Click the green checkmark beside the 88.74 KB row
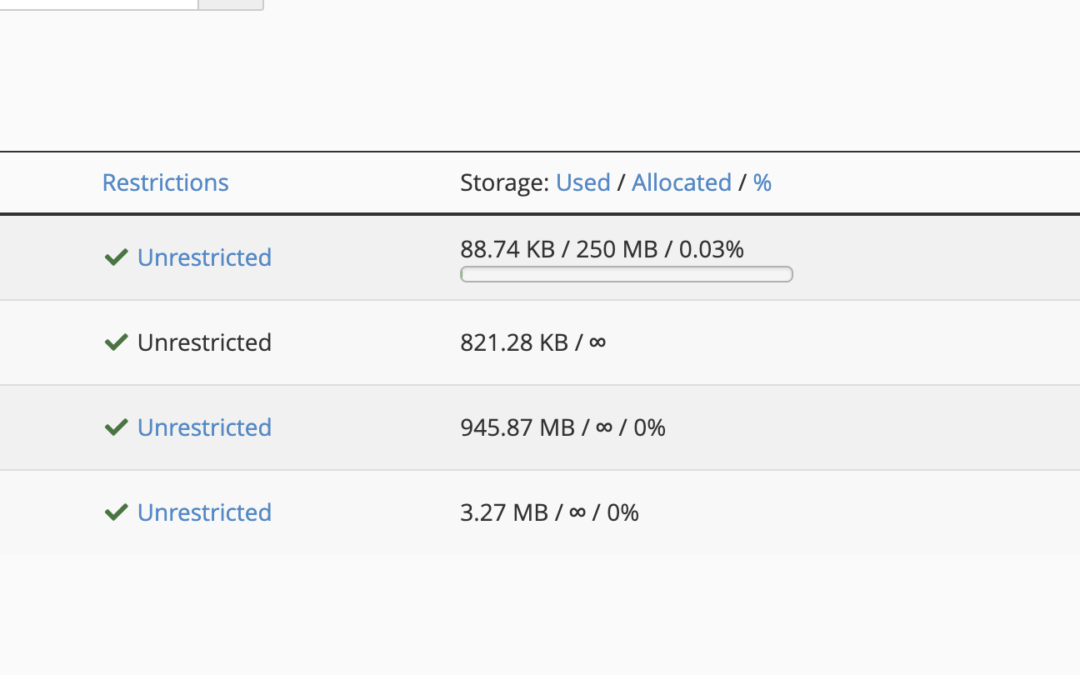 (x=116, y=257)
